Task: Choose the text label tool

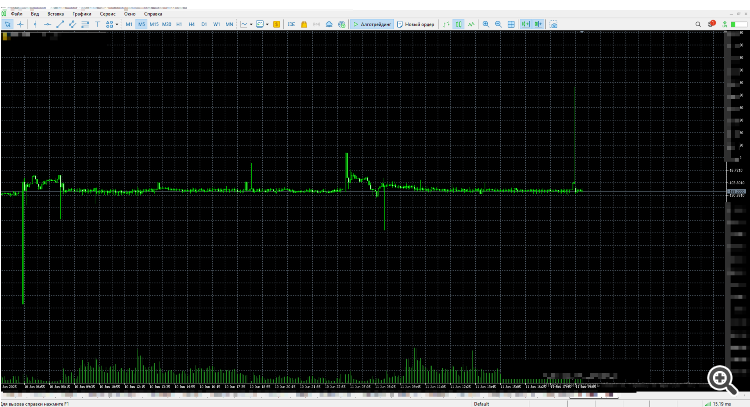Action: [x=98, y=24]
